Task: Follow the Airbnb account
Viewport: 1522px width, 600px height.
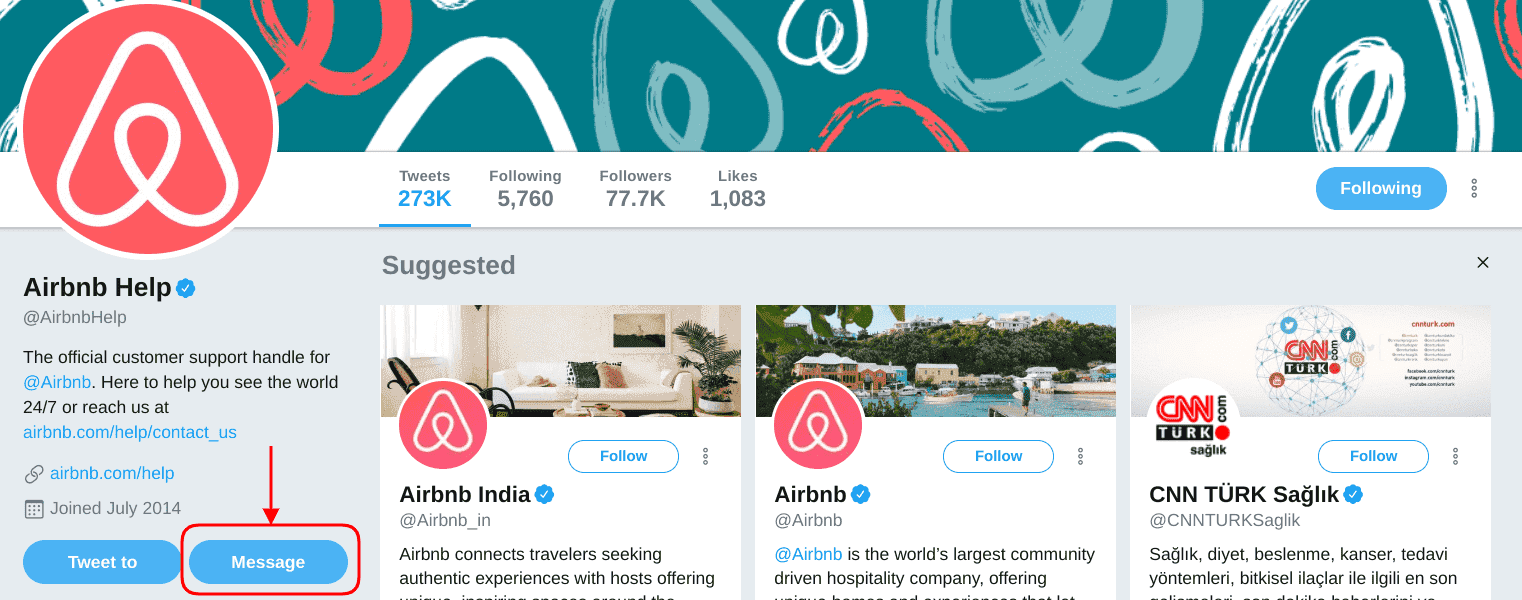Action: click(998, 456)
